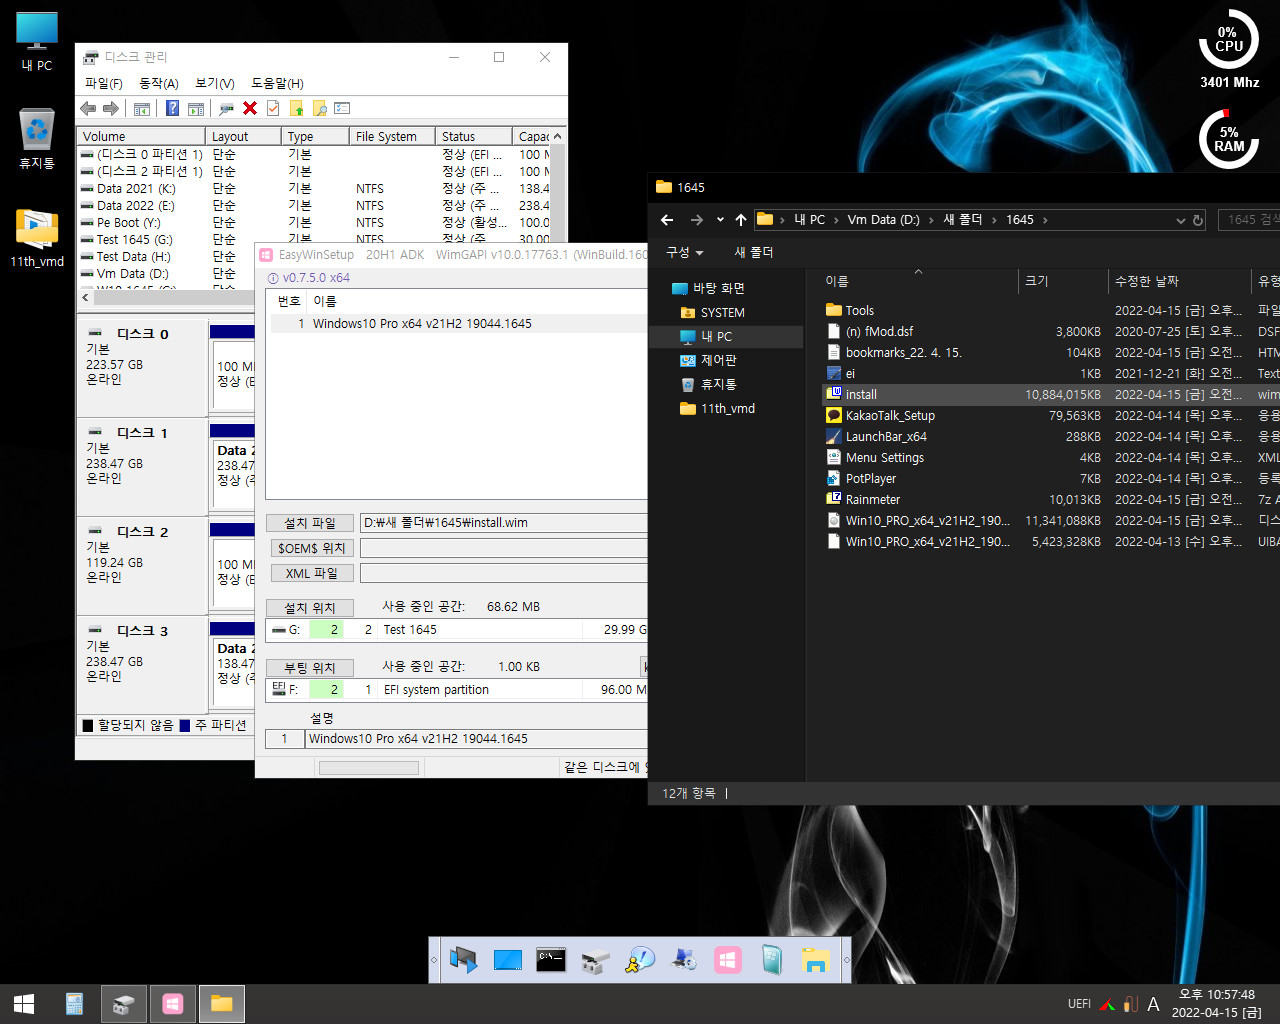The height and width of the screenshot is (1024, 1280).
Task: Open the drive toolbox icon in launch bar
Action: pyautogui.click(x=596, y=960)
